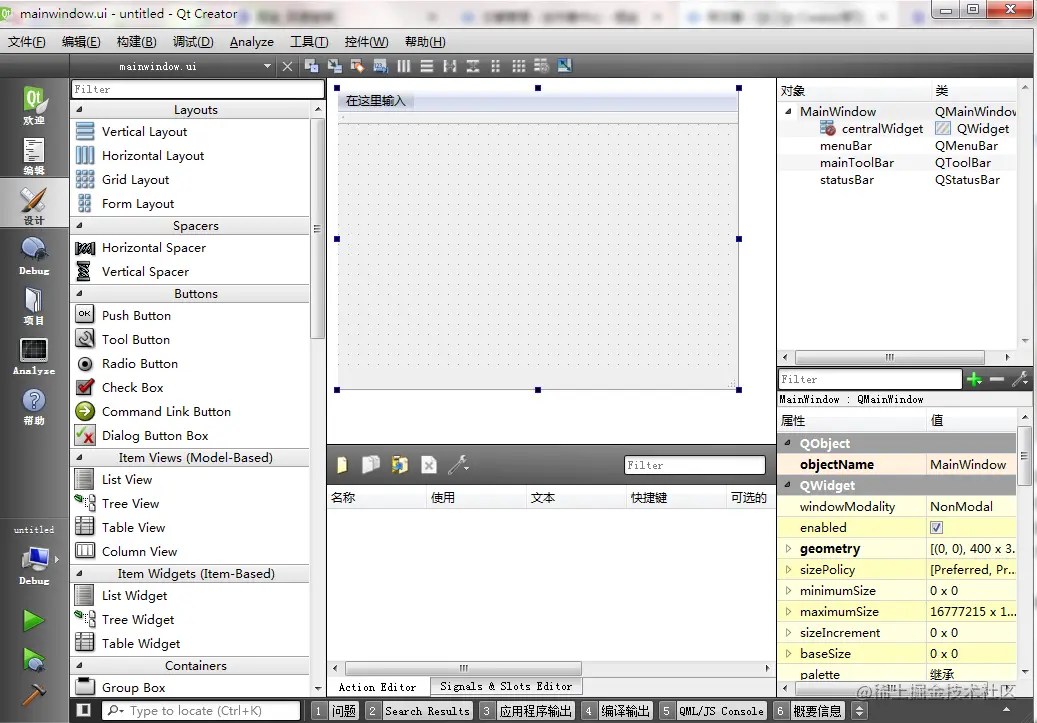
Task: Collapse Item Views (Model-Based) group
Action: (x=79, y=458)
